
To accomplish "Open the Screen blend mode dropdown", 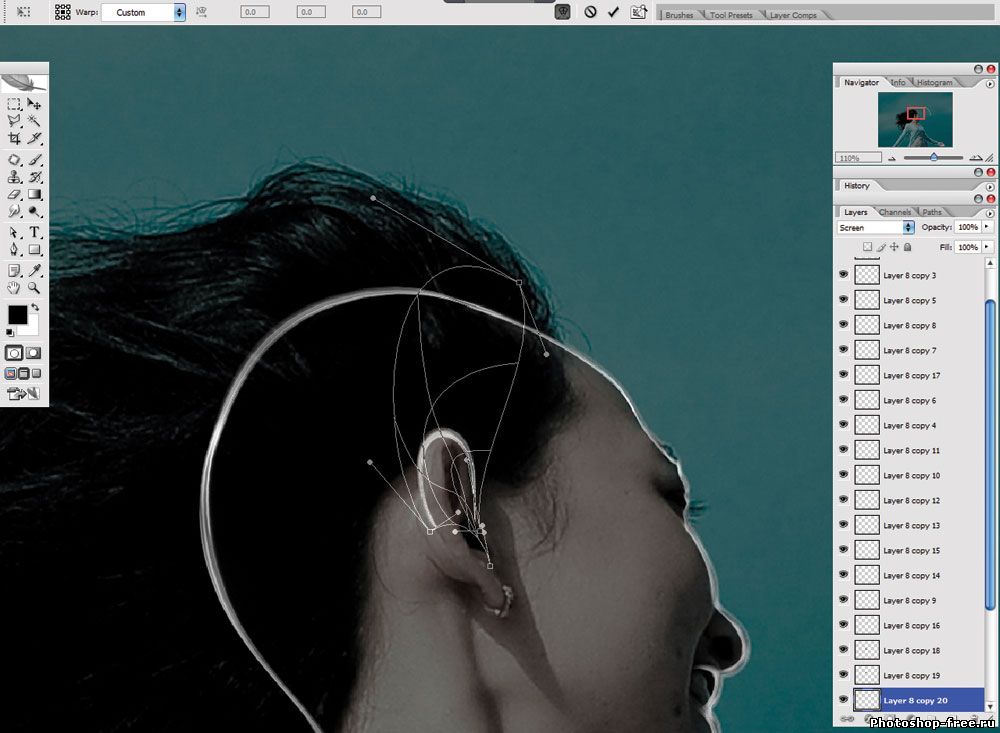I will pyautogui.click(x=908, y=228).
